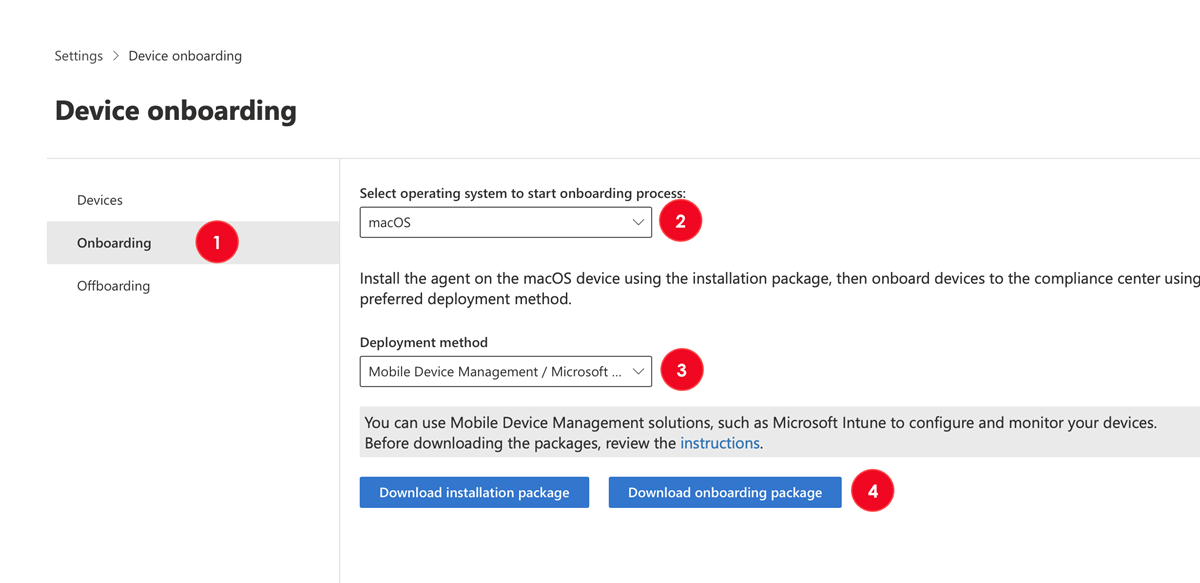Open the Devices section in the sidebar
The image size is (1200, 583).
(100, 200)
